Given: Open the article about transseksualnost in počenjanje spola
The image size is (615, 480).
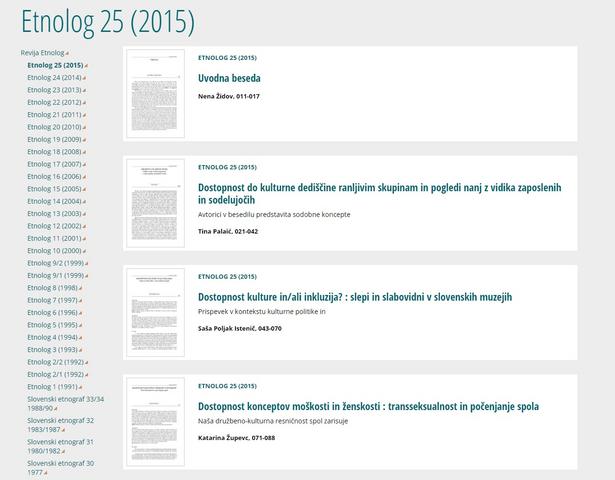Looking at the screenshot, I should [x=368, y=406].
